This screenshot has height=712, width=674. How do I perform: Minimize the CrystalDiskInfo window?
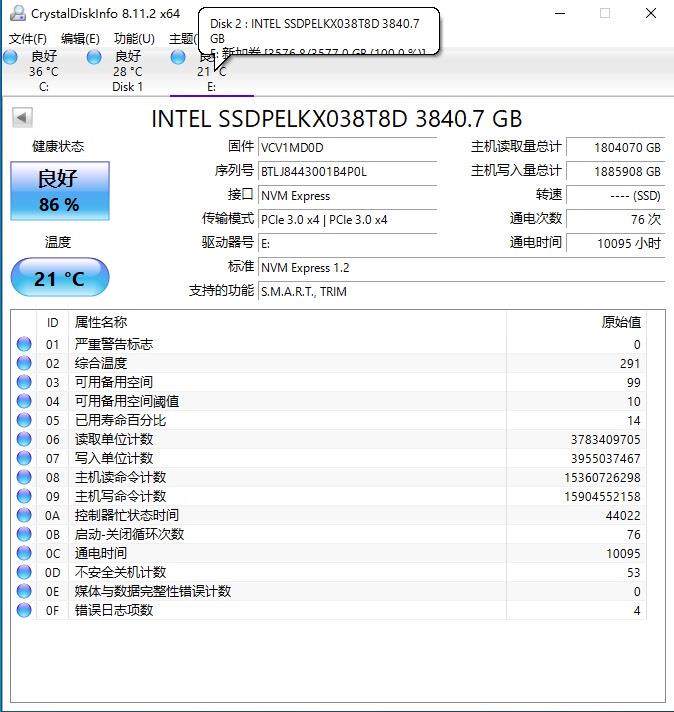click(560, 13)
